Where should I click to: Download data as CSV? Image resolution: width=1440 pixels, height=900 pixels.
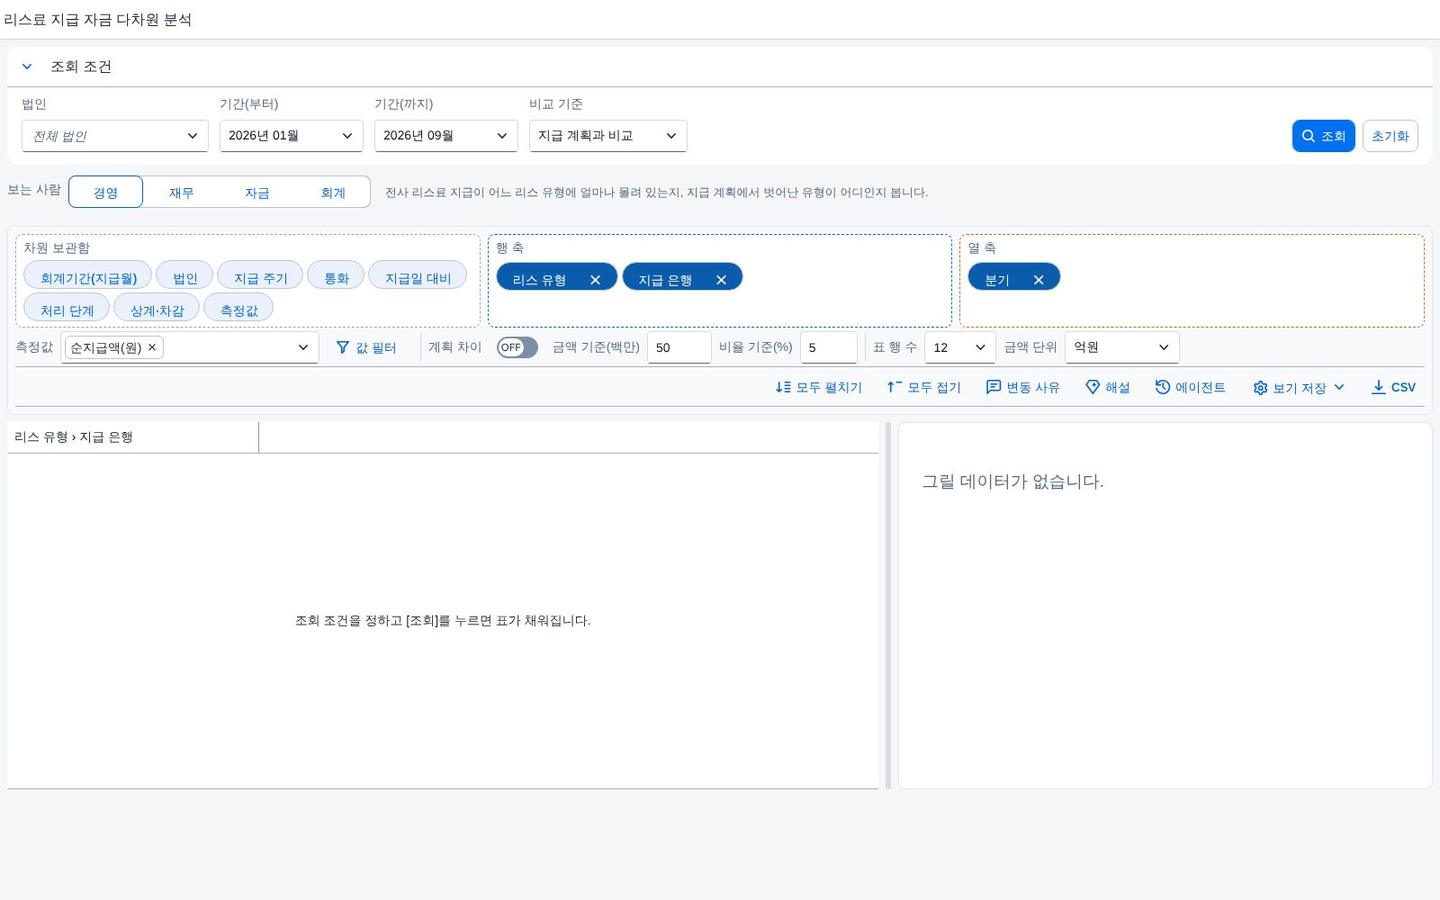1393,387
